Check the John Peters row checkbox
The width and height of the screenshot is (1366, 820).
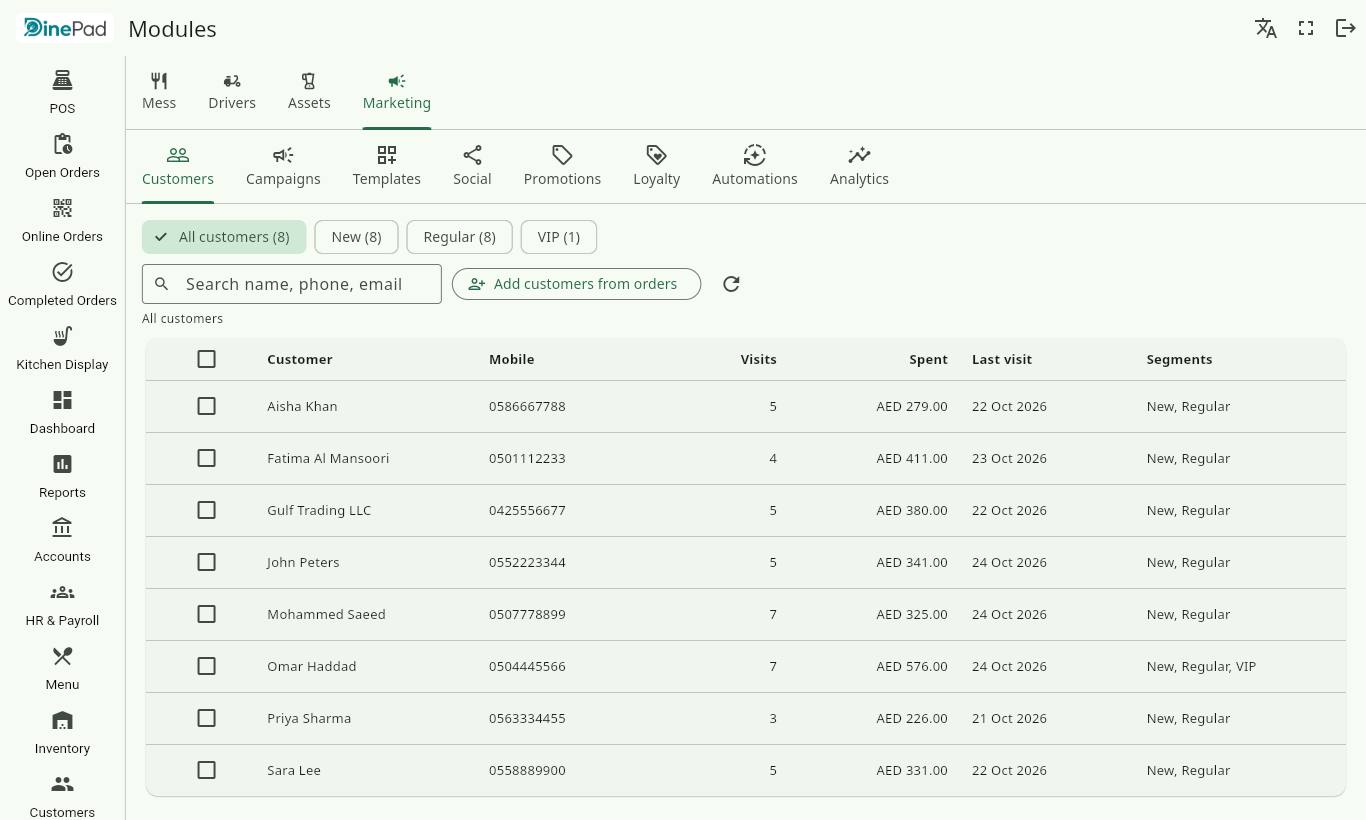click(206, 562)
